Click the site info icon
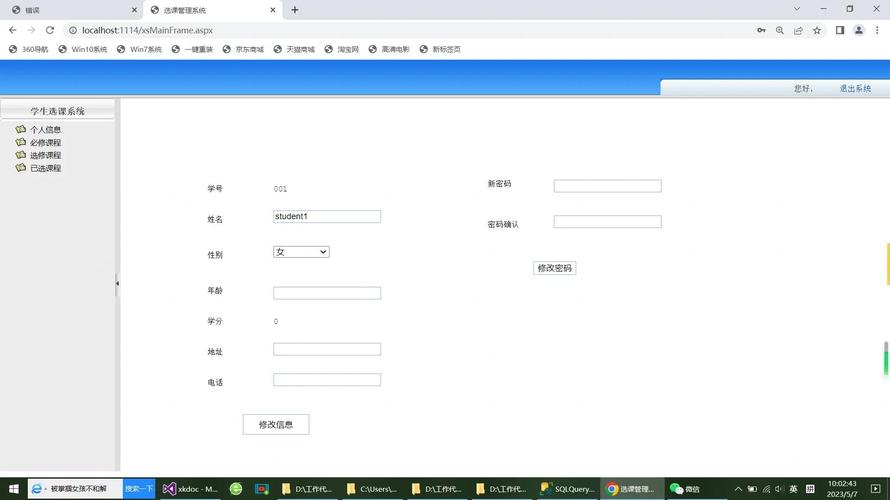Screen dimensions: 890x500 pos(73,30)
